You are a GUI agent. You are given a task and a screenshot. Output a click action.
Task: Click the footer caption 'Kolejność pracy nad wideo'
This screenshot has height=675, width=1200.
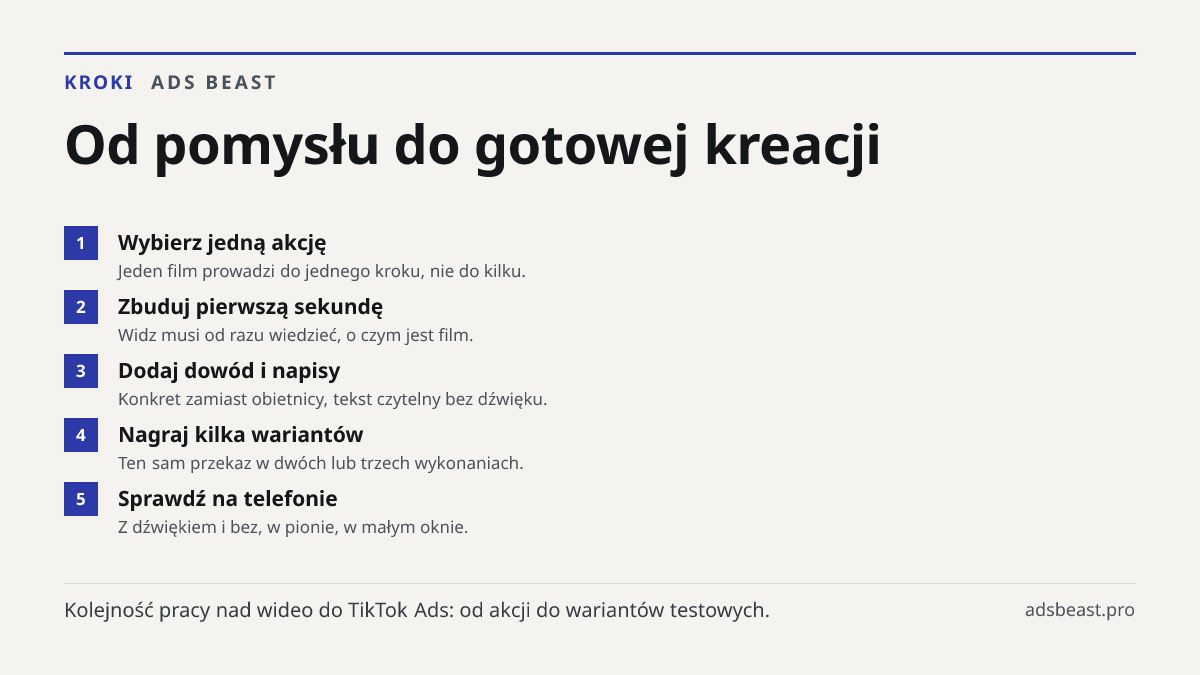click(x=417, y=610)
